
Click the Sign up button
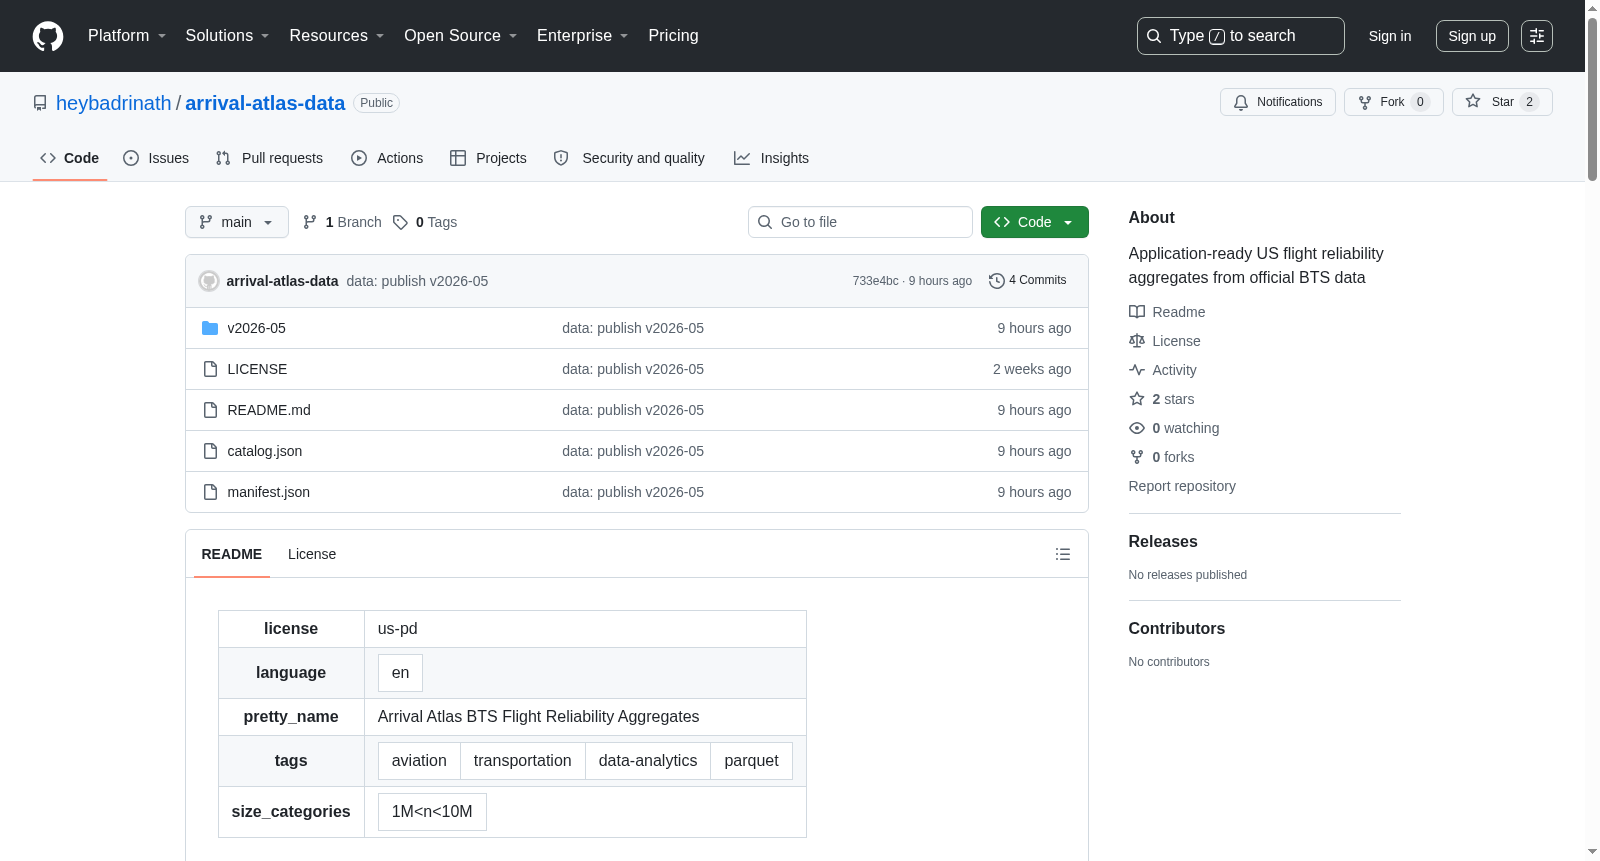1472,36
